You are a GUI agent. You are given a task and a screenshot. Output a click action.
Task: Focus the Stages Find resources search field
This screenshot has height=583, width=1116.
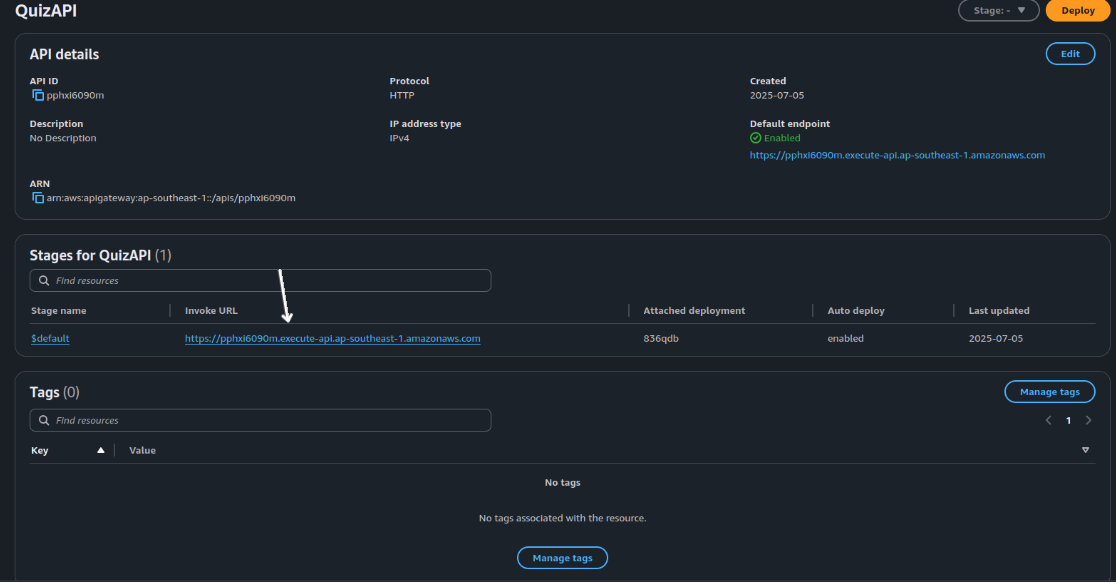click(x=270, y=281)
